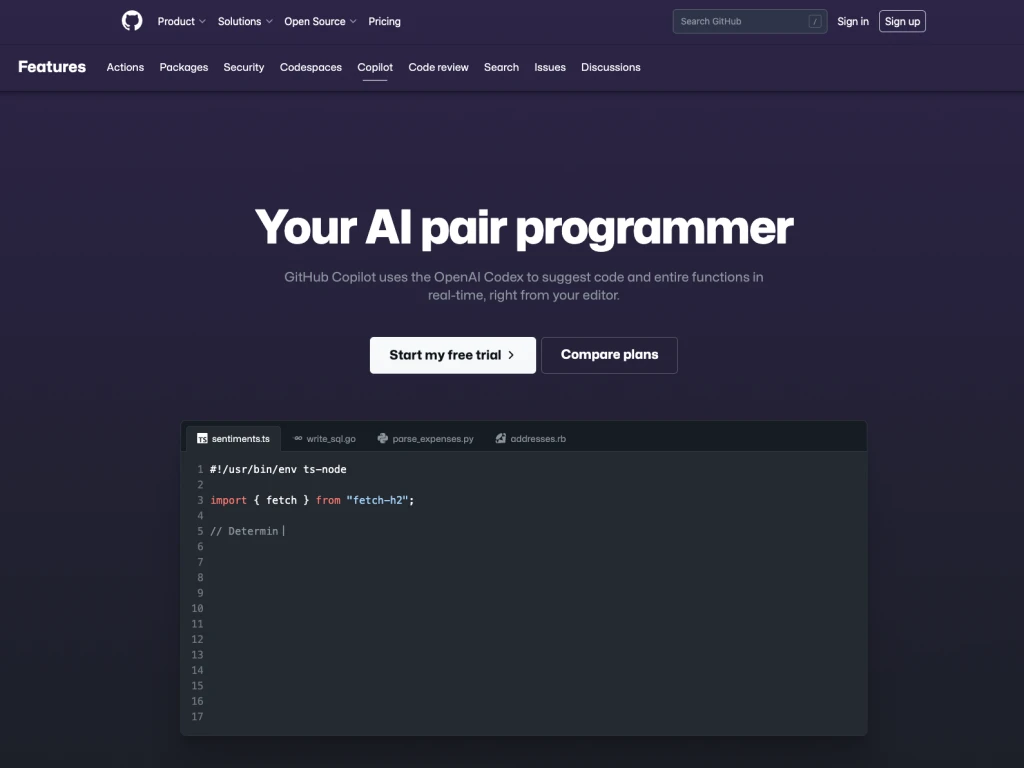
Task: Click line number 10 in the editor
Action: (197, 608)
